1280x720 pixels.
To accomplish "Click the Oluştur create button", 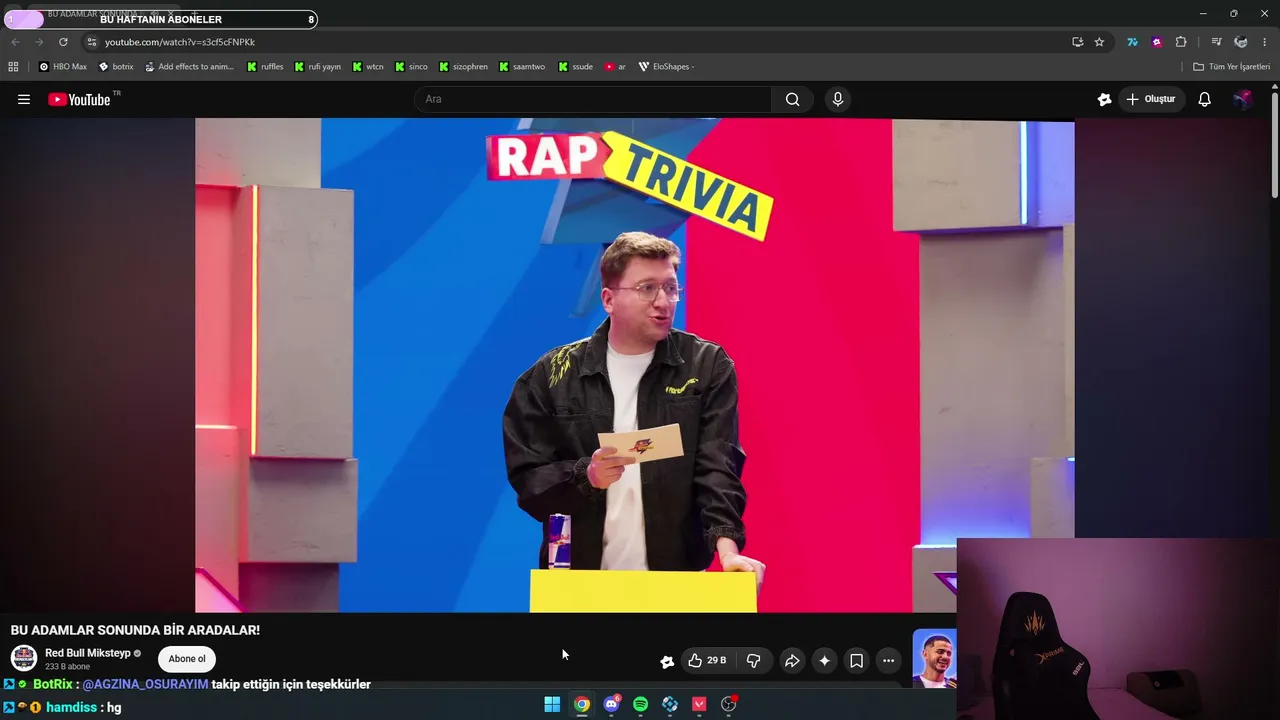I will click(1151, 99).
